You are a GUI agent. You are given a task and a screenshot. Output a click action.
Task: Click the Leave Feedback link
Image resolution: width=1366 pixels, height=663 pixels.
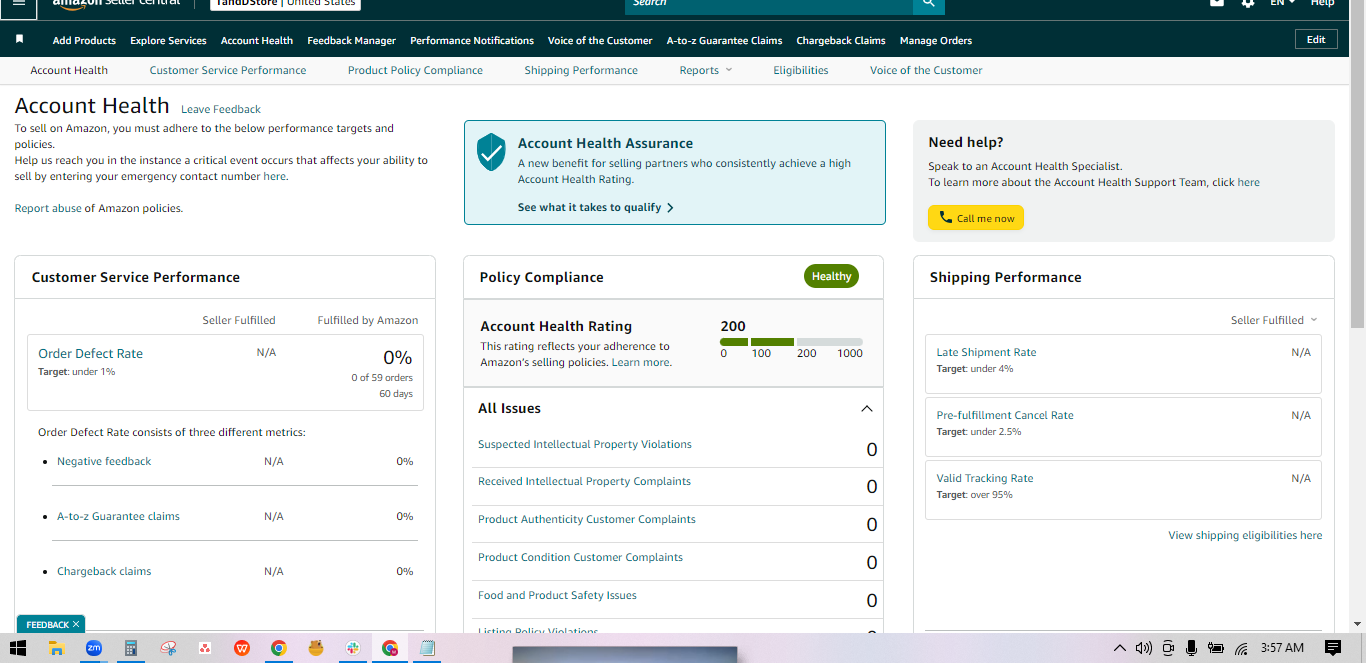(x=221, y=109)
